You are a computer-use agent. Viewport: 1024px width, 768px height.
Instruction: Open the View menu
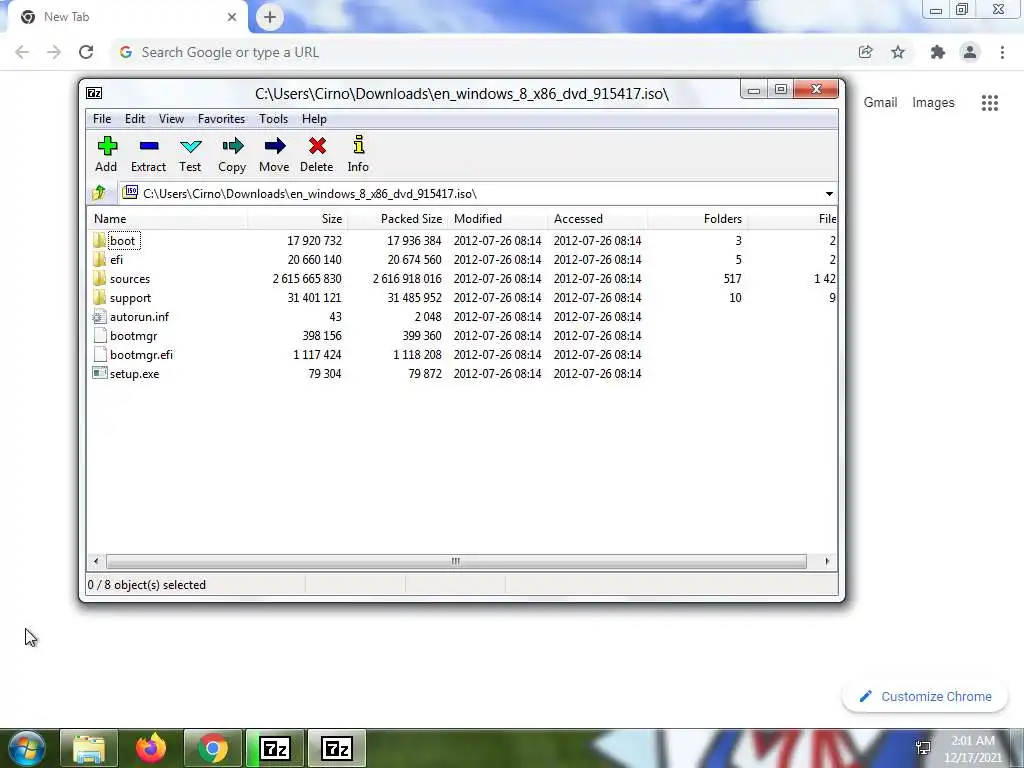coord(171,119)
